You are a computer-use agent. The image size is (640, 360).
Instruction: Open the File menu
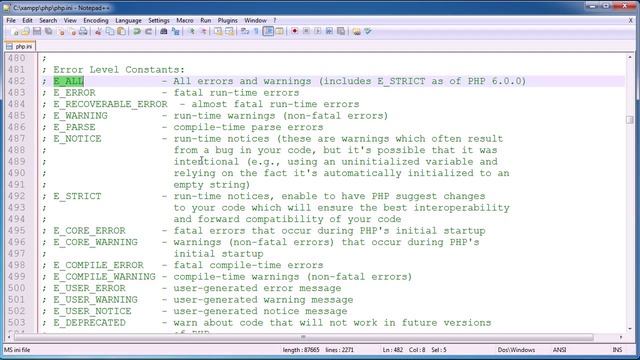pos(11,20)
